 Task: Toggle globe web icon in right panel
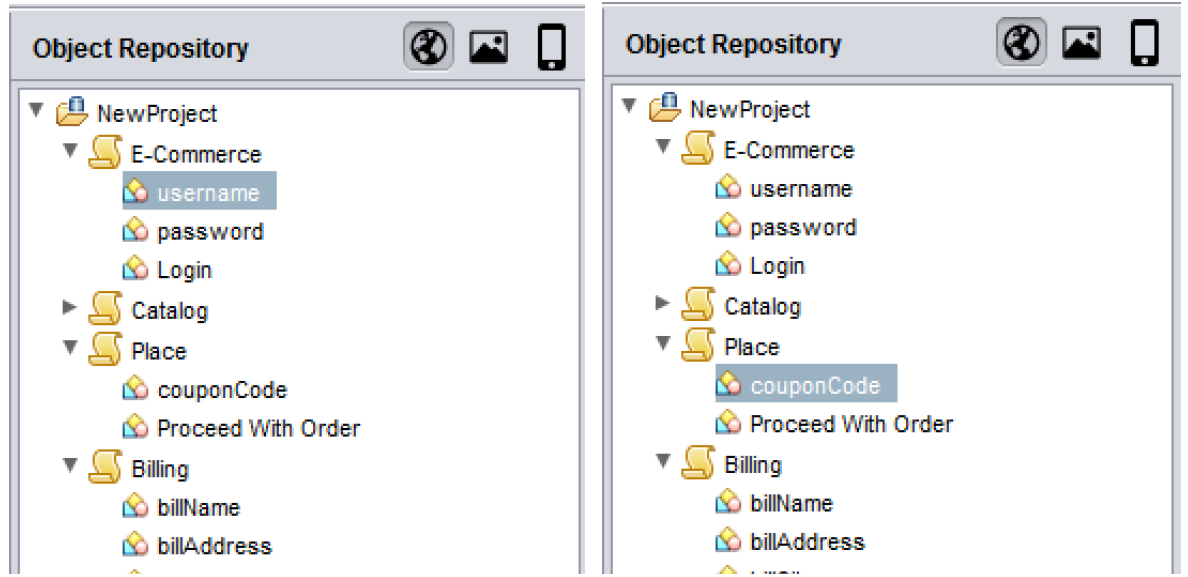click(x=1021, y=44)
